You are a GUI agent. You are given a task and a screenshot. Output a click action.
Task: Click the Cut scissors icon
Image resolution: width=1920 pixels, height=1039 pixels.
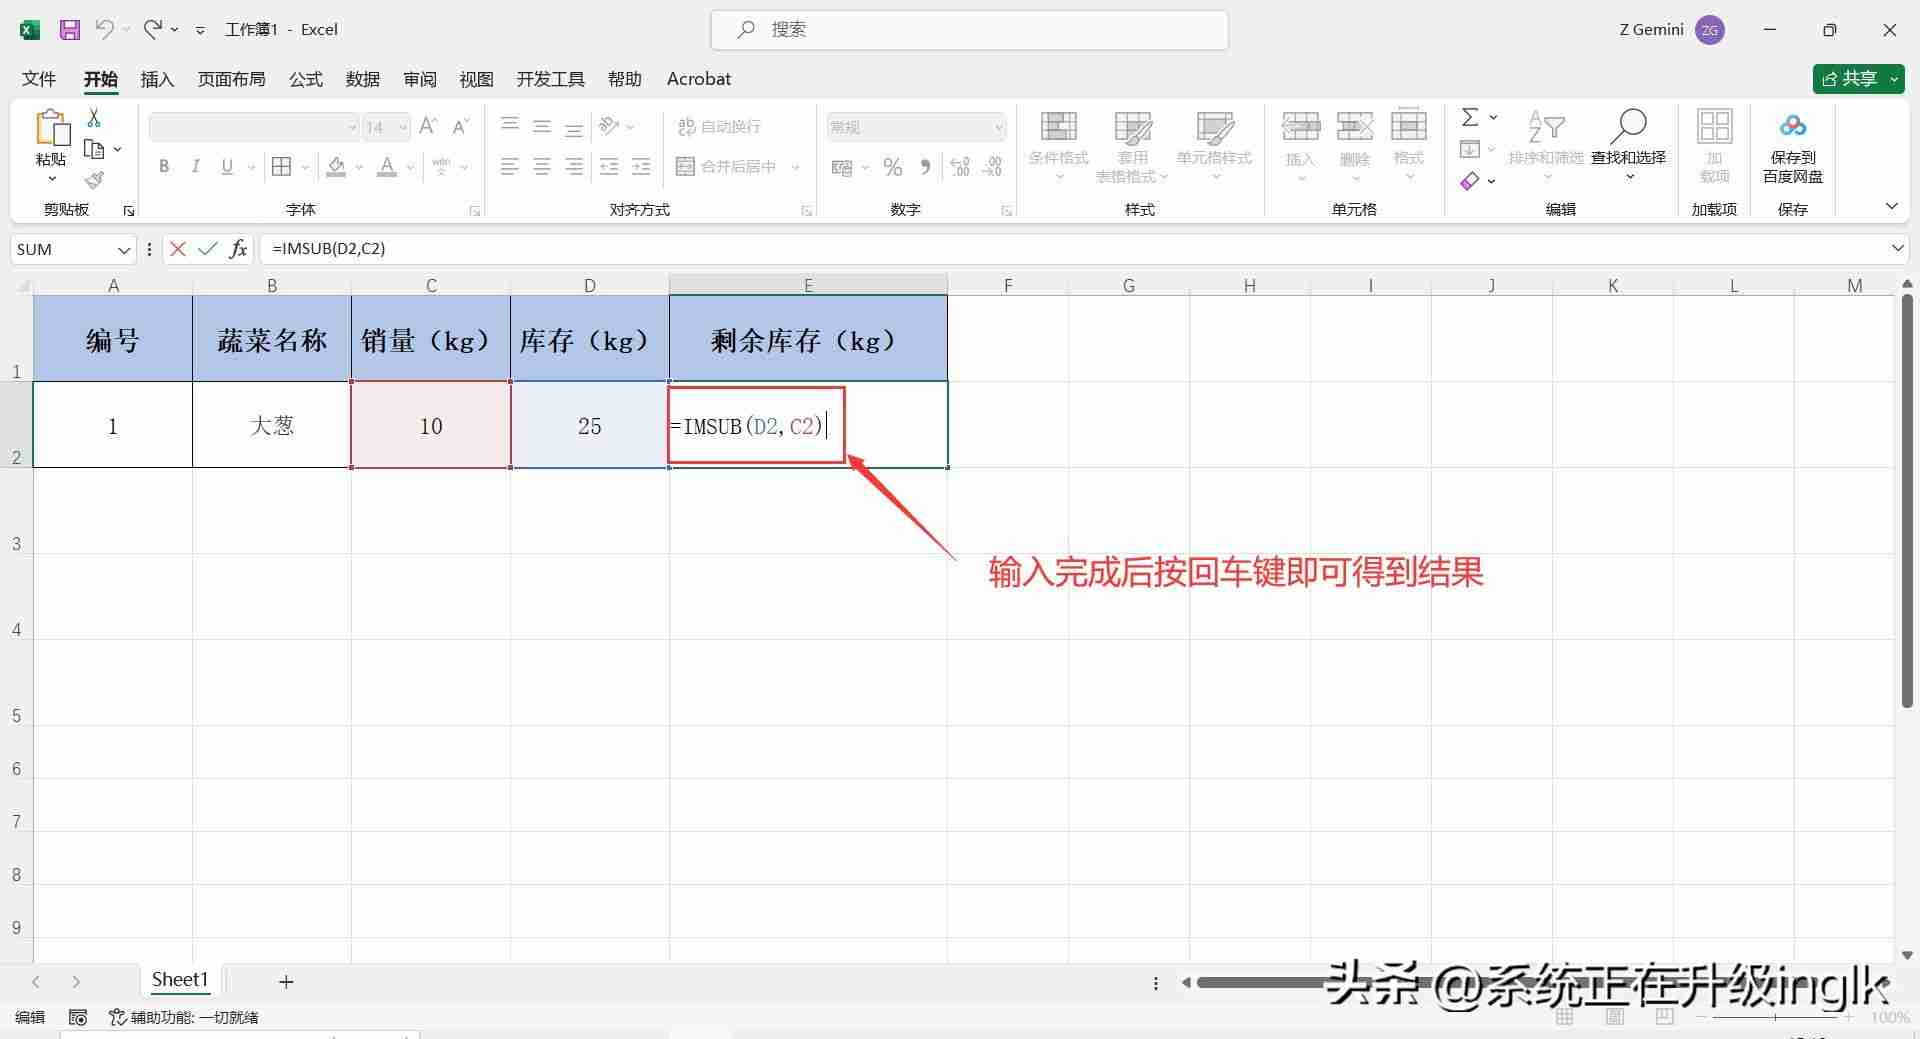click(94, 118)
